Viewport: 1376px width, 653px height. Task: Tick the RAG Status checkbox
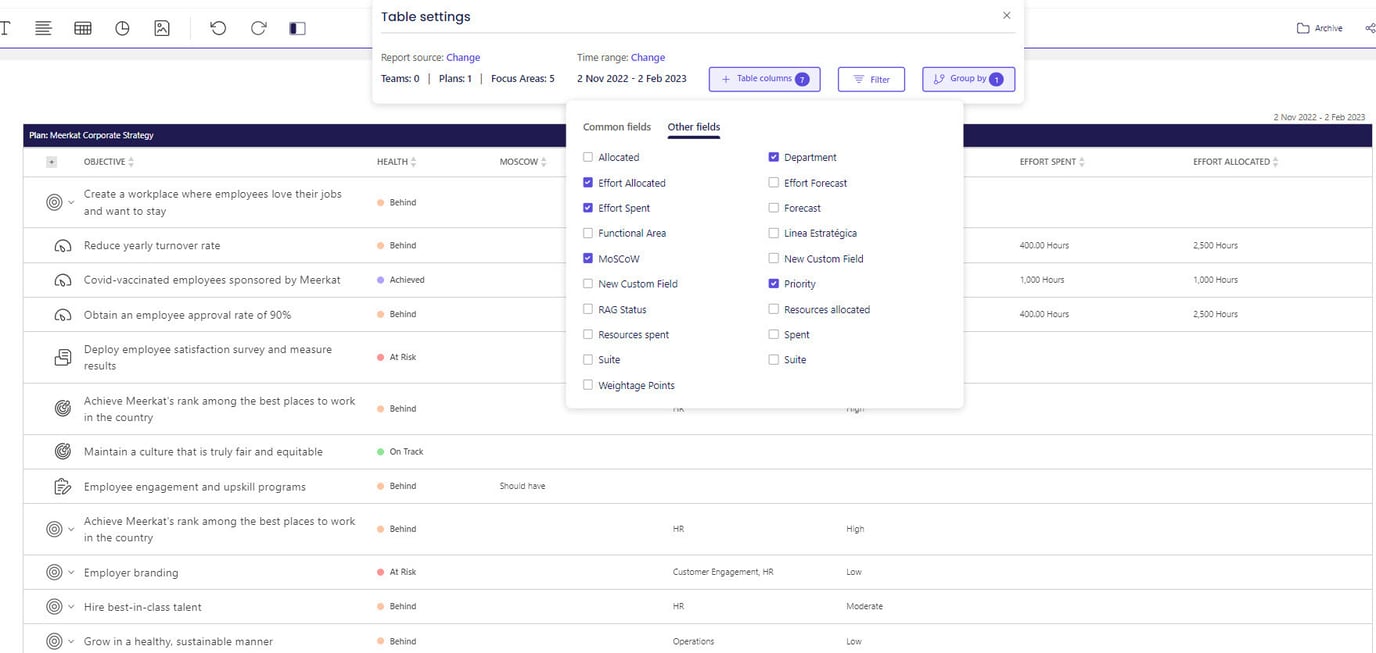(x=588, y=309)
